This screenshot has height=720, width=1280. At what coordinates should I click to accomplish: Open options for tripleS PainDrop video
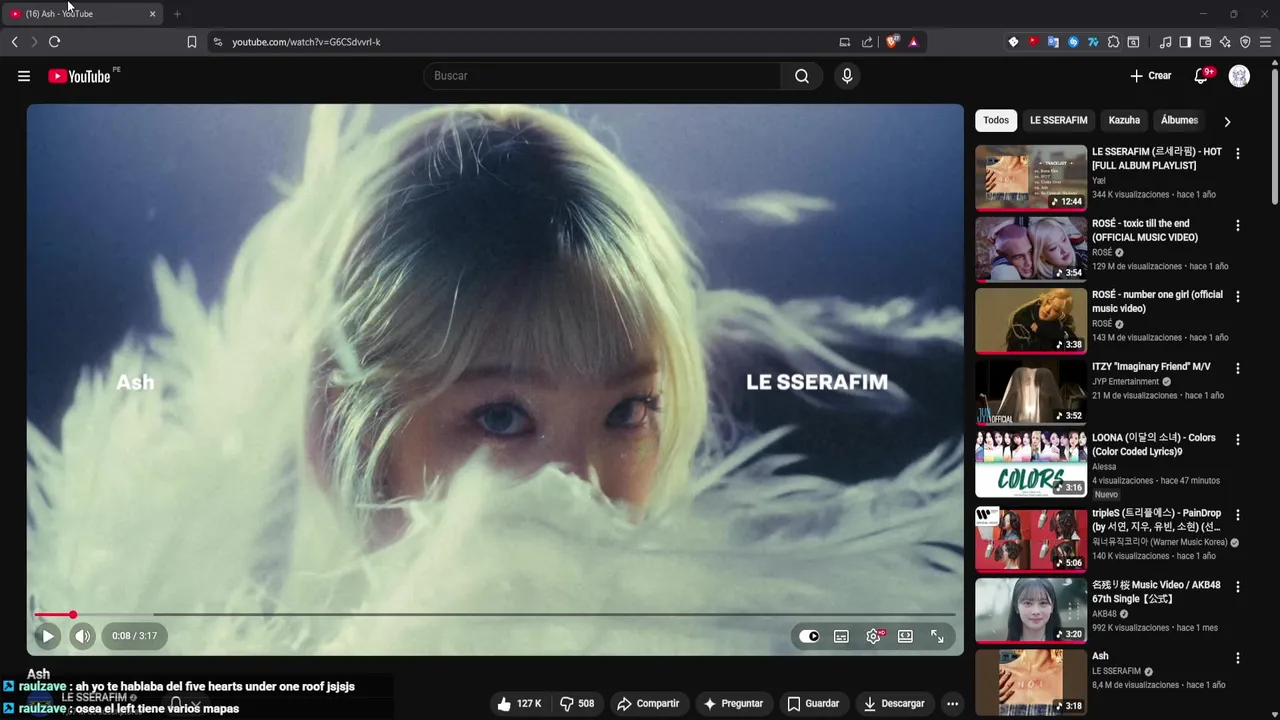pos(1238,515)
